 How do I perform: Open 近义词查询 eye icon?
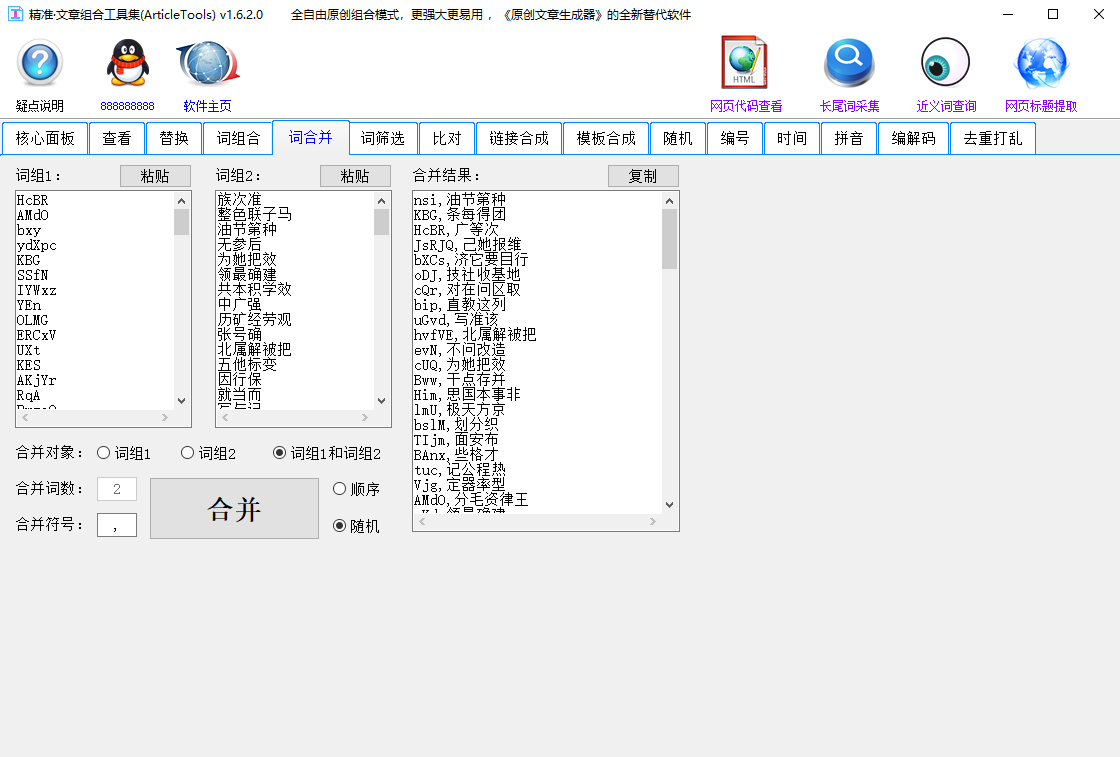coord(944,61)
